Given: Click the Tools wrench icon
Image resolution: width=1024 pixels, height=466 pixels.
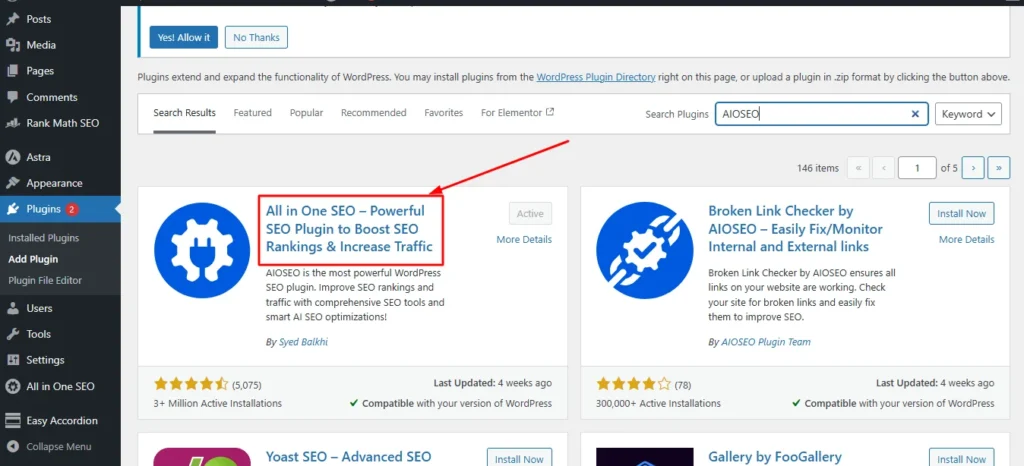Looking at the screenshot, I should 12,334.
